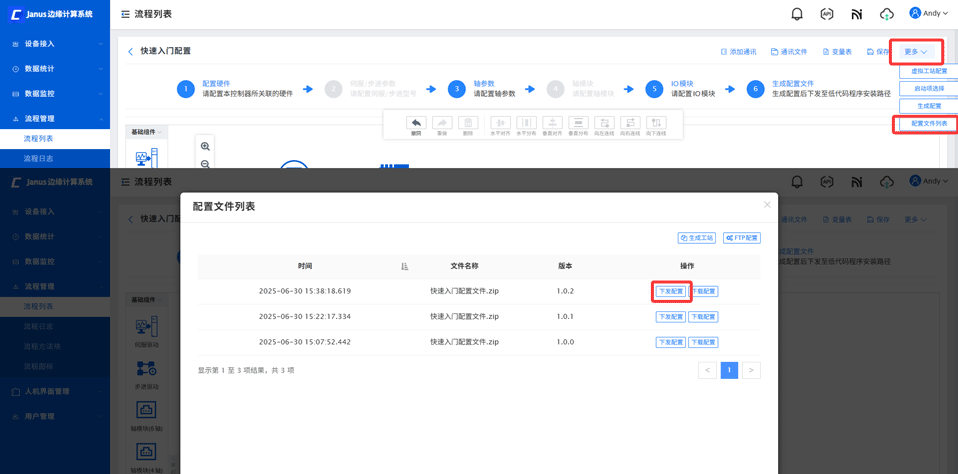Image resolution: width=958 pixels, height=474 pixels.
Task: Click the 撤回 (undo) toolbar icon
Action: point(416,124)
